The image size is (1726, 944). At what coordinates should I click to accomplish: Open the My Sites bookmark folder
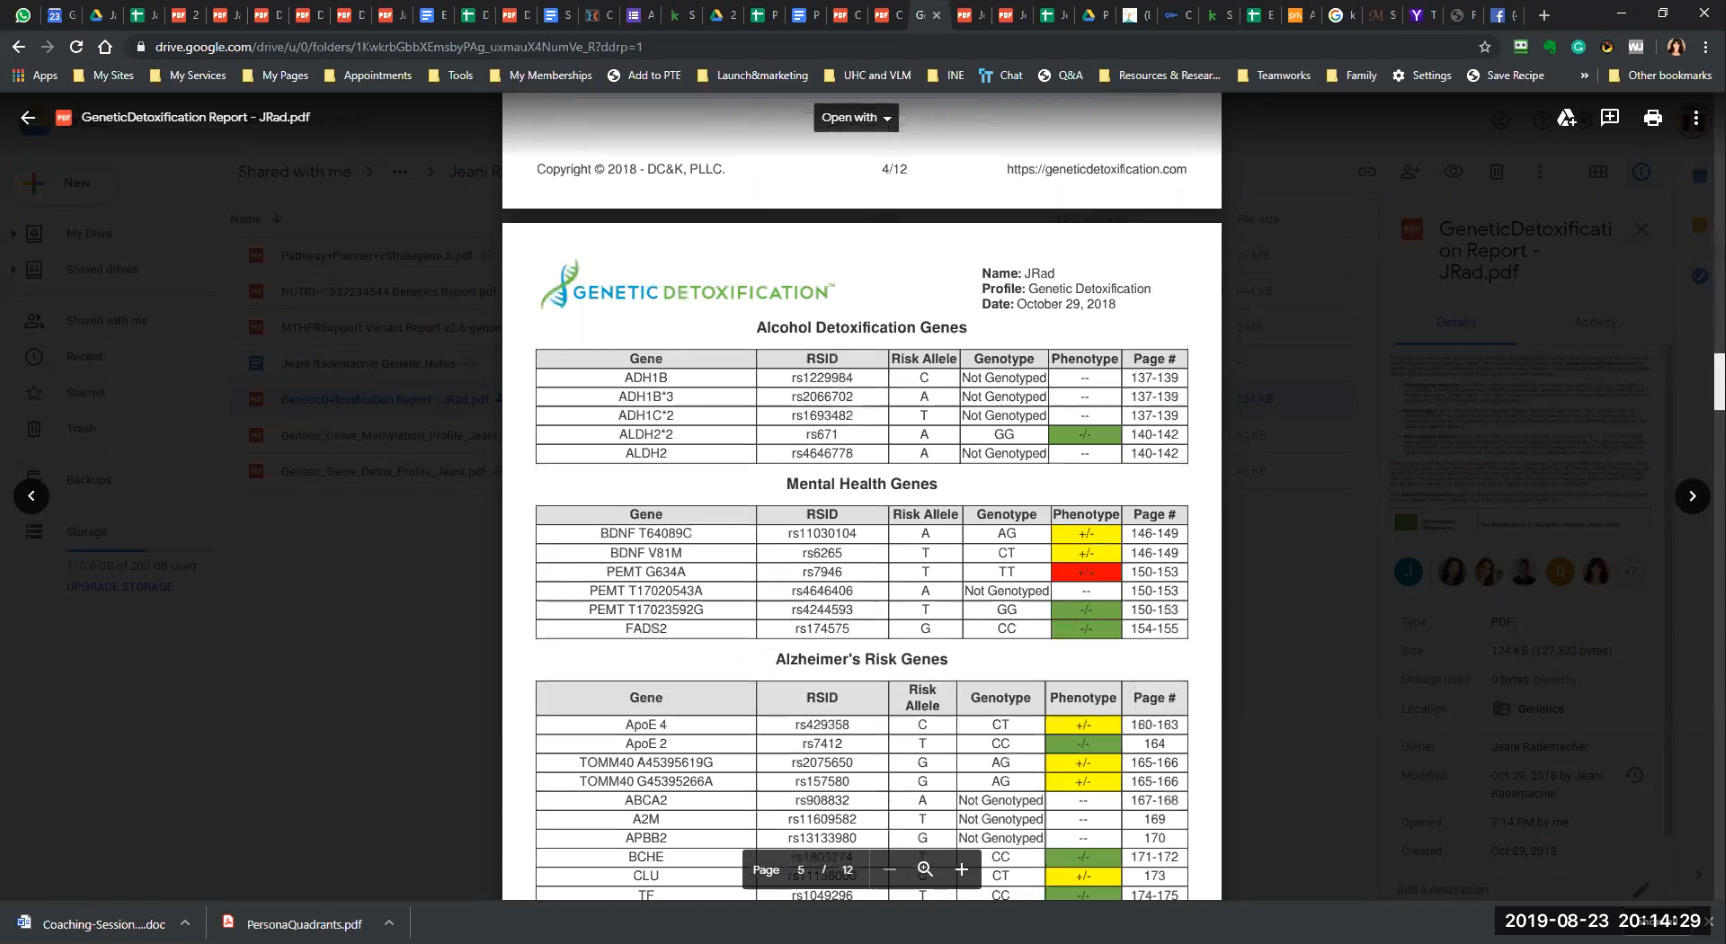pyautogui.click(x=104, y=75)
